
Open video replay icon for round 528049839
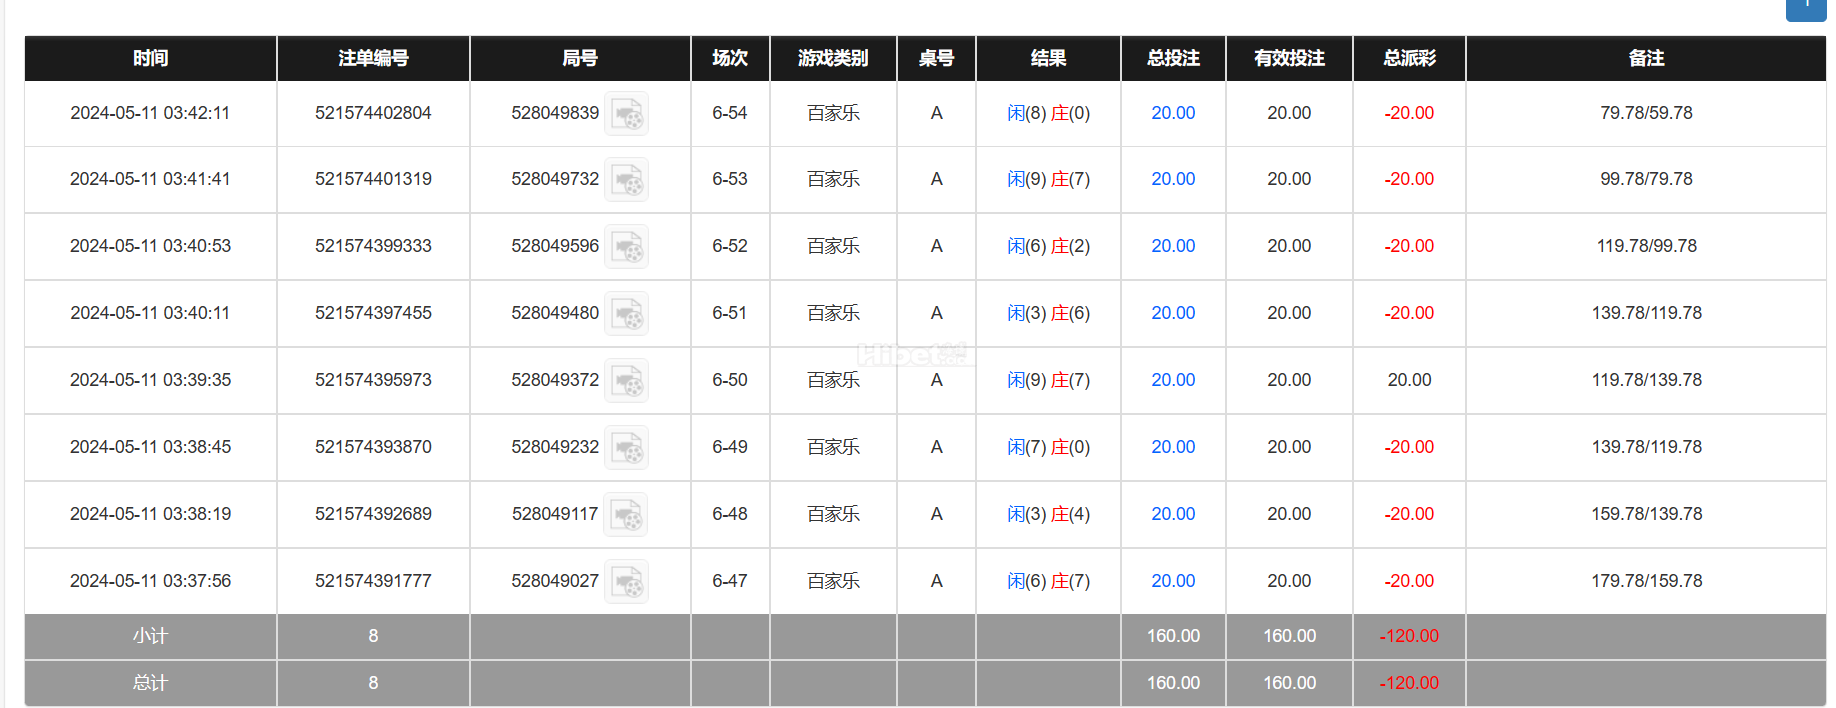(x=627, y=113)
